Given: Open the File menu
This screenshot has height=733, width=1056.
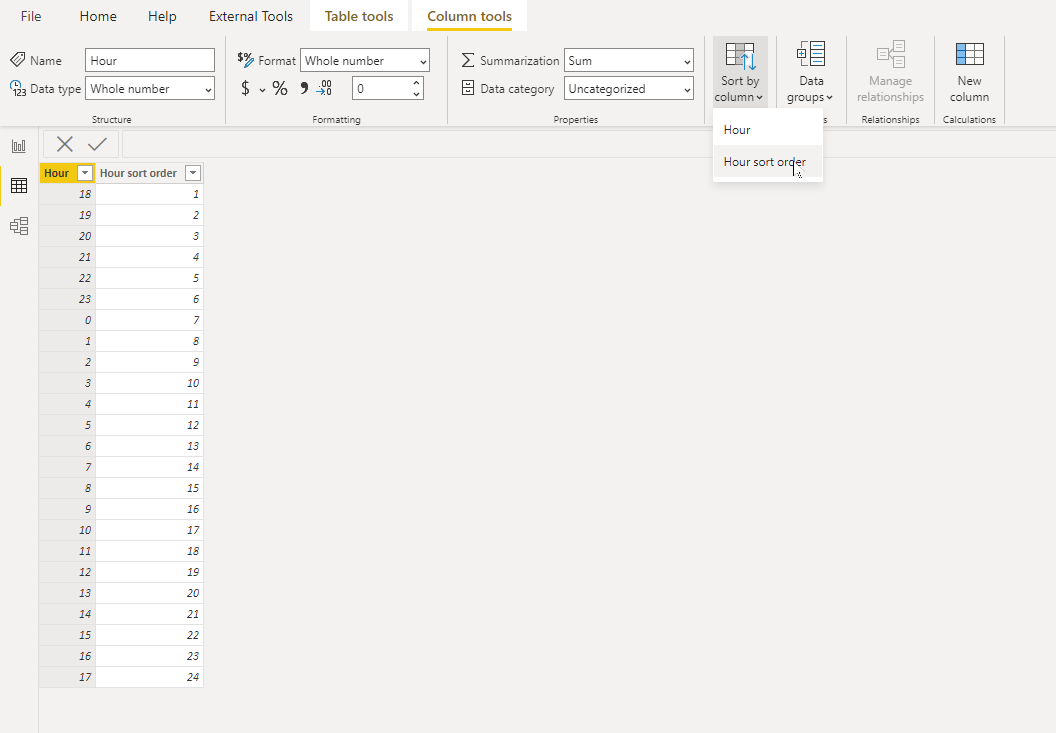Looking at the screenshot, I should 31,16.
